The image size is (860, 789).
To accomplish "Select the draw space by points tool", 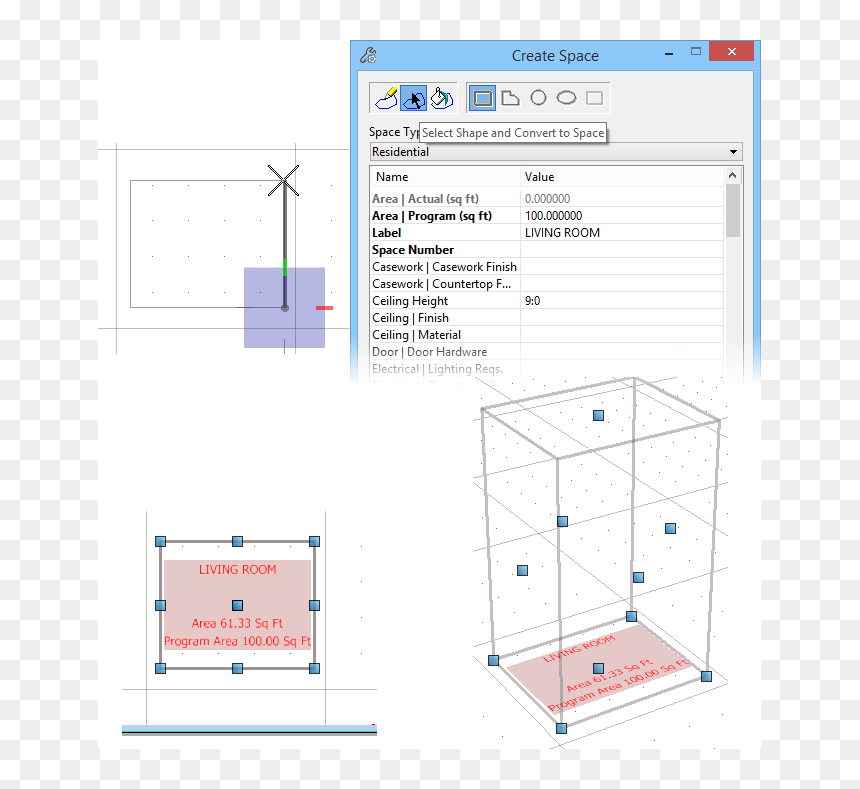I will point(386,99).
